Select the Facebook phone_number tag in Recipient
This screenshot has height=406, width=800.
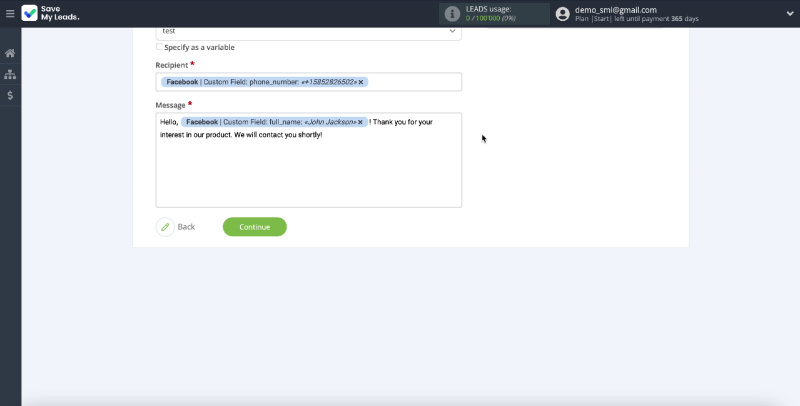point(258,82)
